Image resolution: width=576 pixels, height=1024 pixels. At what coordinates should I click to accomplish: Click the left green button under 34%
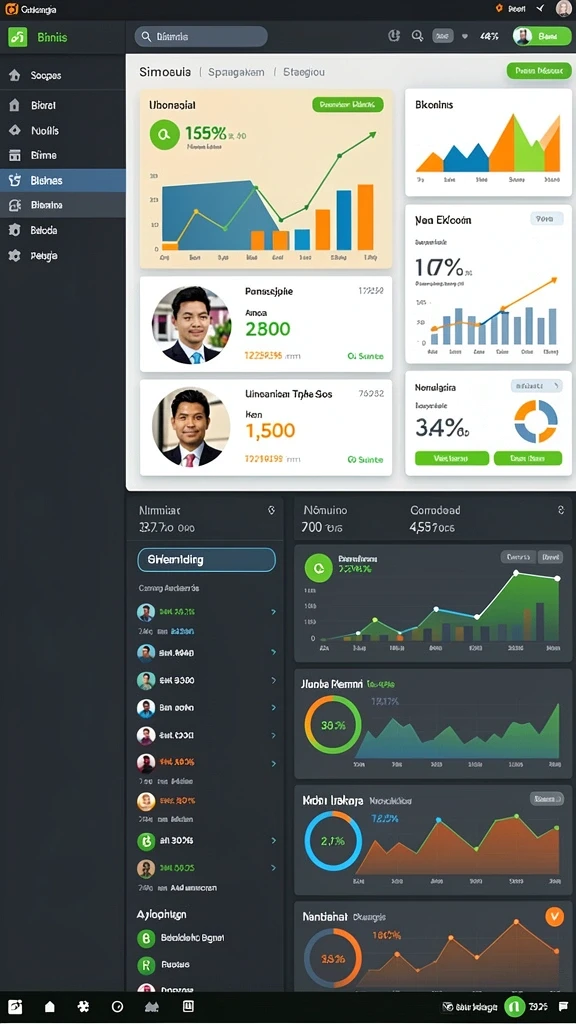(452, 458)
